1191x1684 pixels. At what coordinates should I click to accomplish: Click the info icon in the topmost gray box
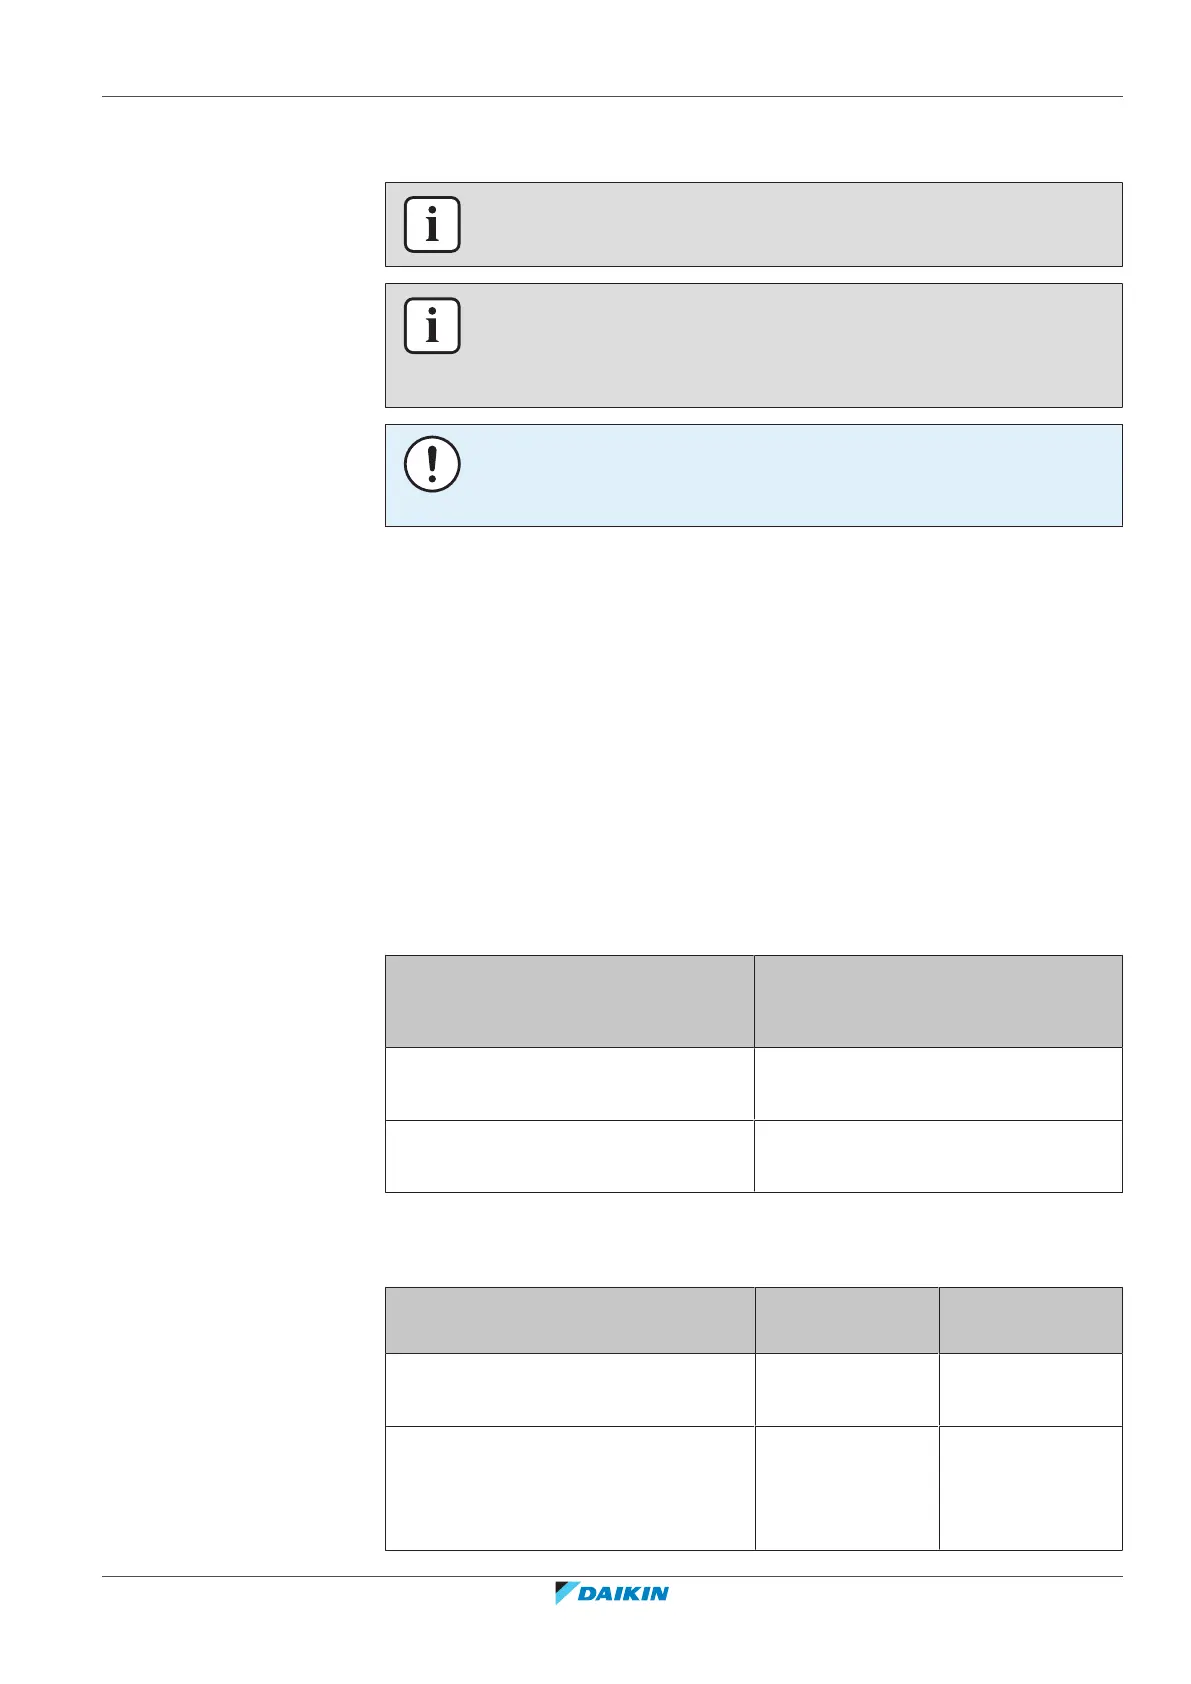(432, 224)
